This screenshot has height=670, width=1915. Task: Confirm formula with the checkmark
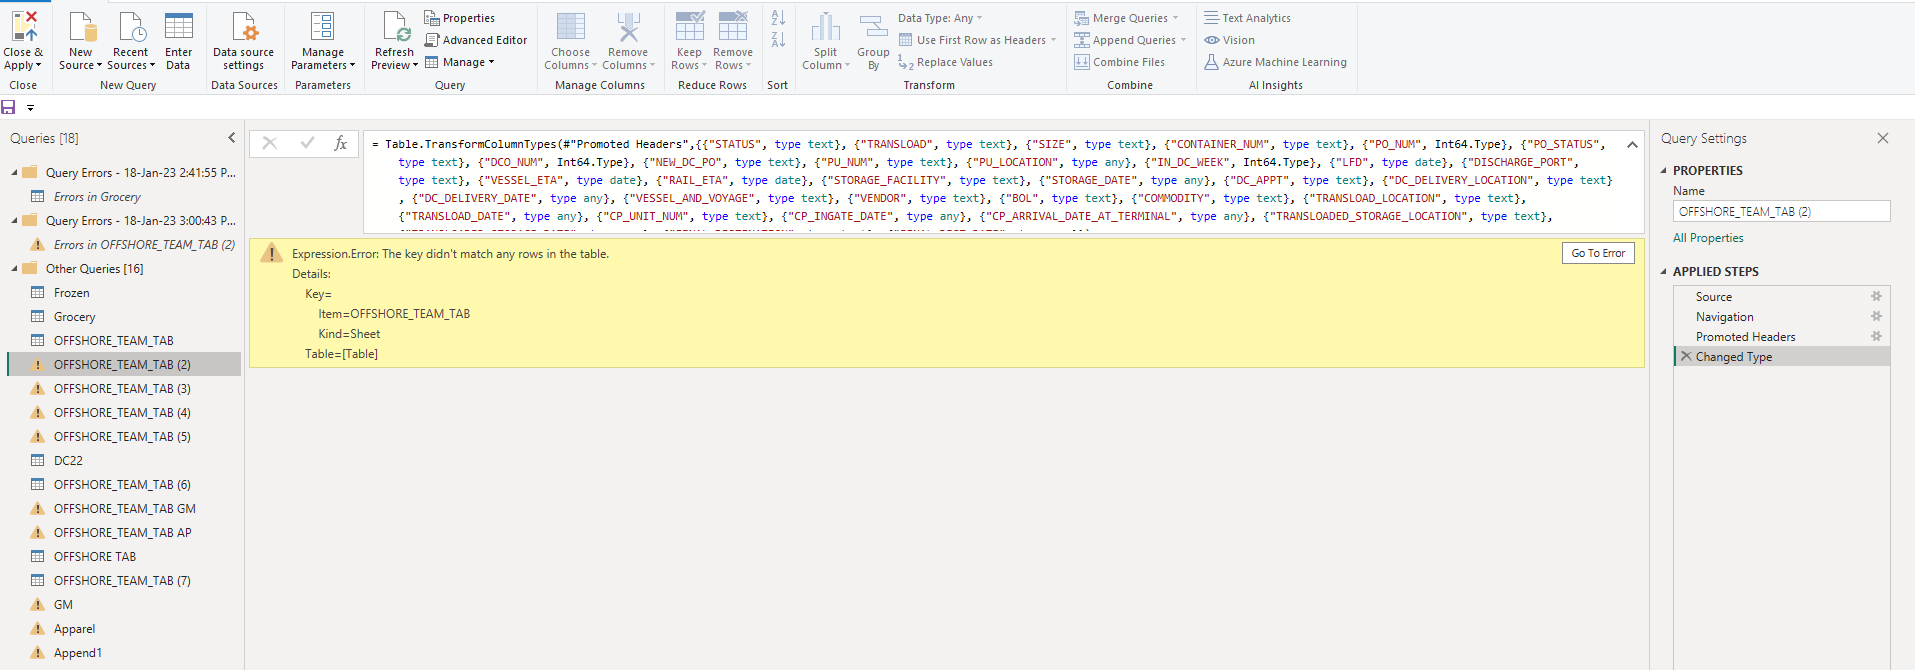[x=307, y=143]
